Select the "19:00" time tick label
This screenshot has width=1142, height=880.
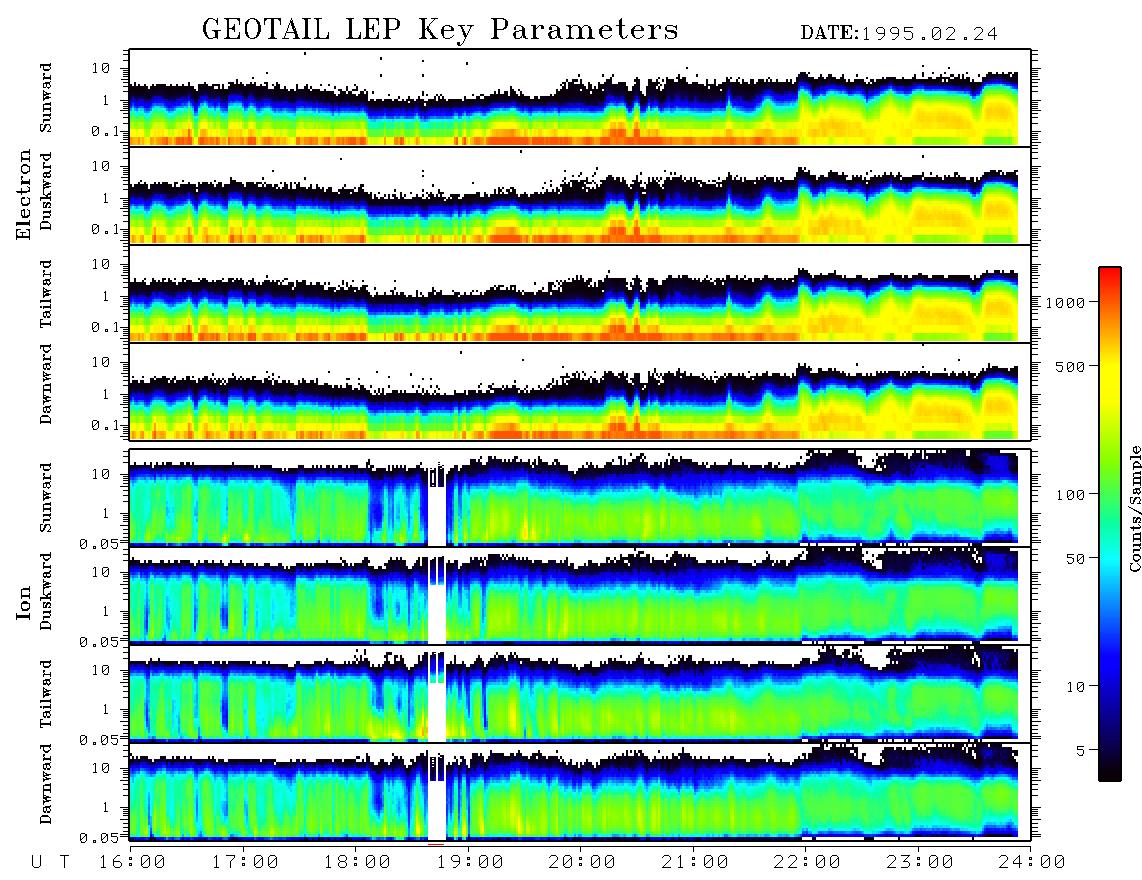[x=470, y=862]
